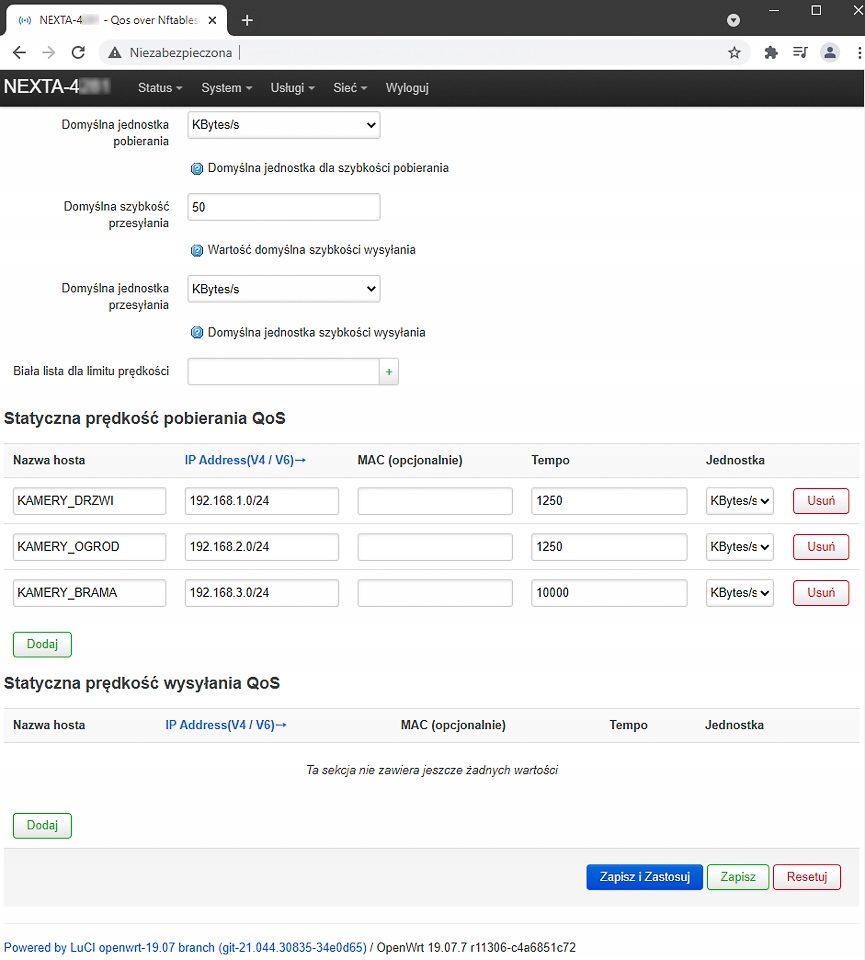Screen dimensions: 865x960
Task: Remove the KAMERY_DRZWI entry with Usuń
Action: point(820,501)
